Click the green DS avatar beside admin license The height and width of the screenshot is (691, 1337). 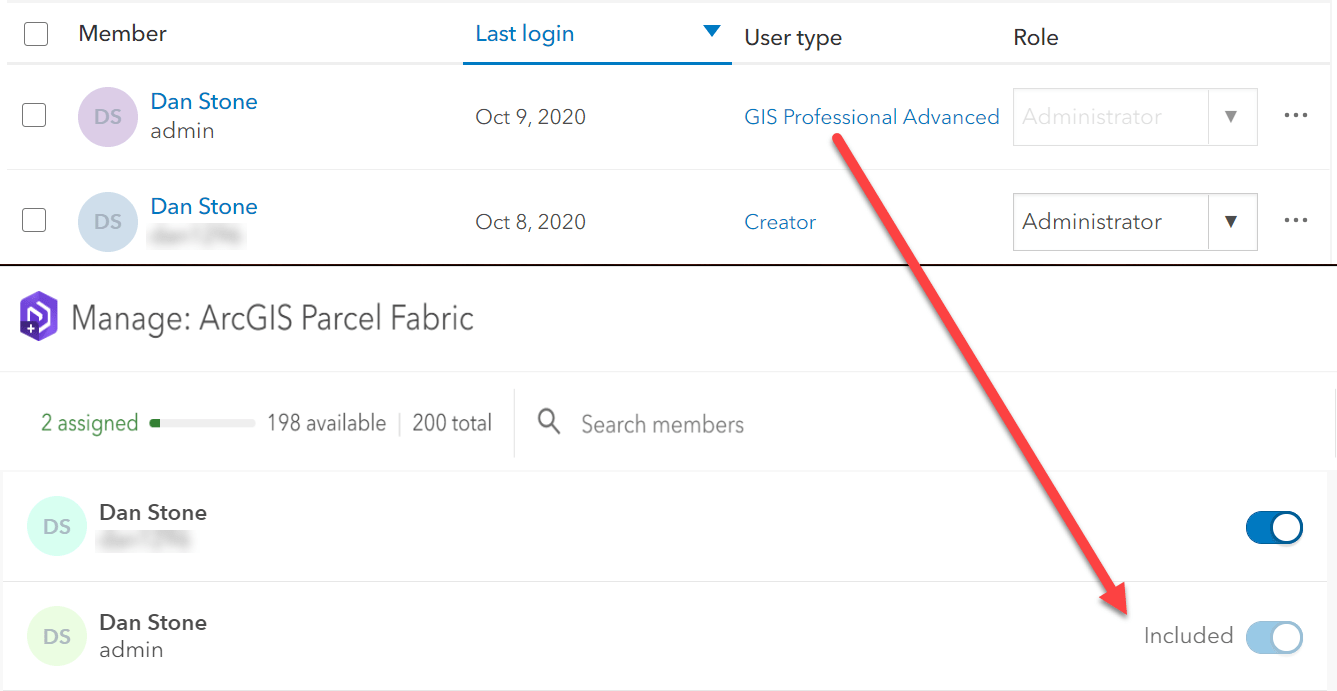(57, 636)
